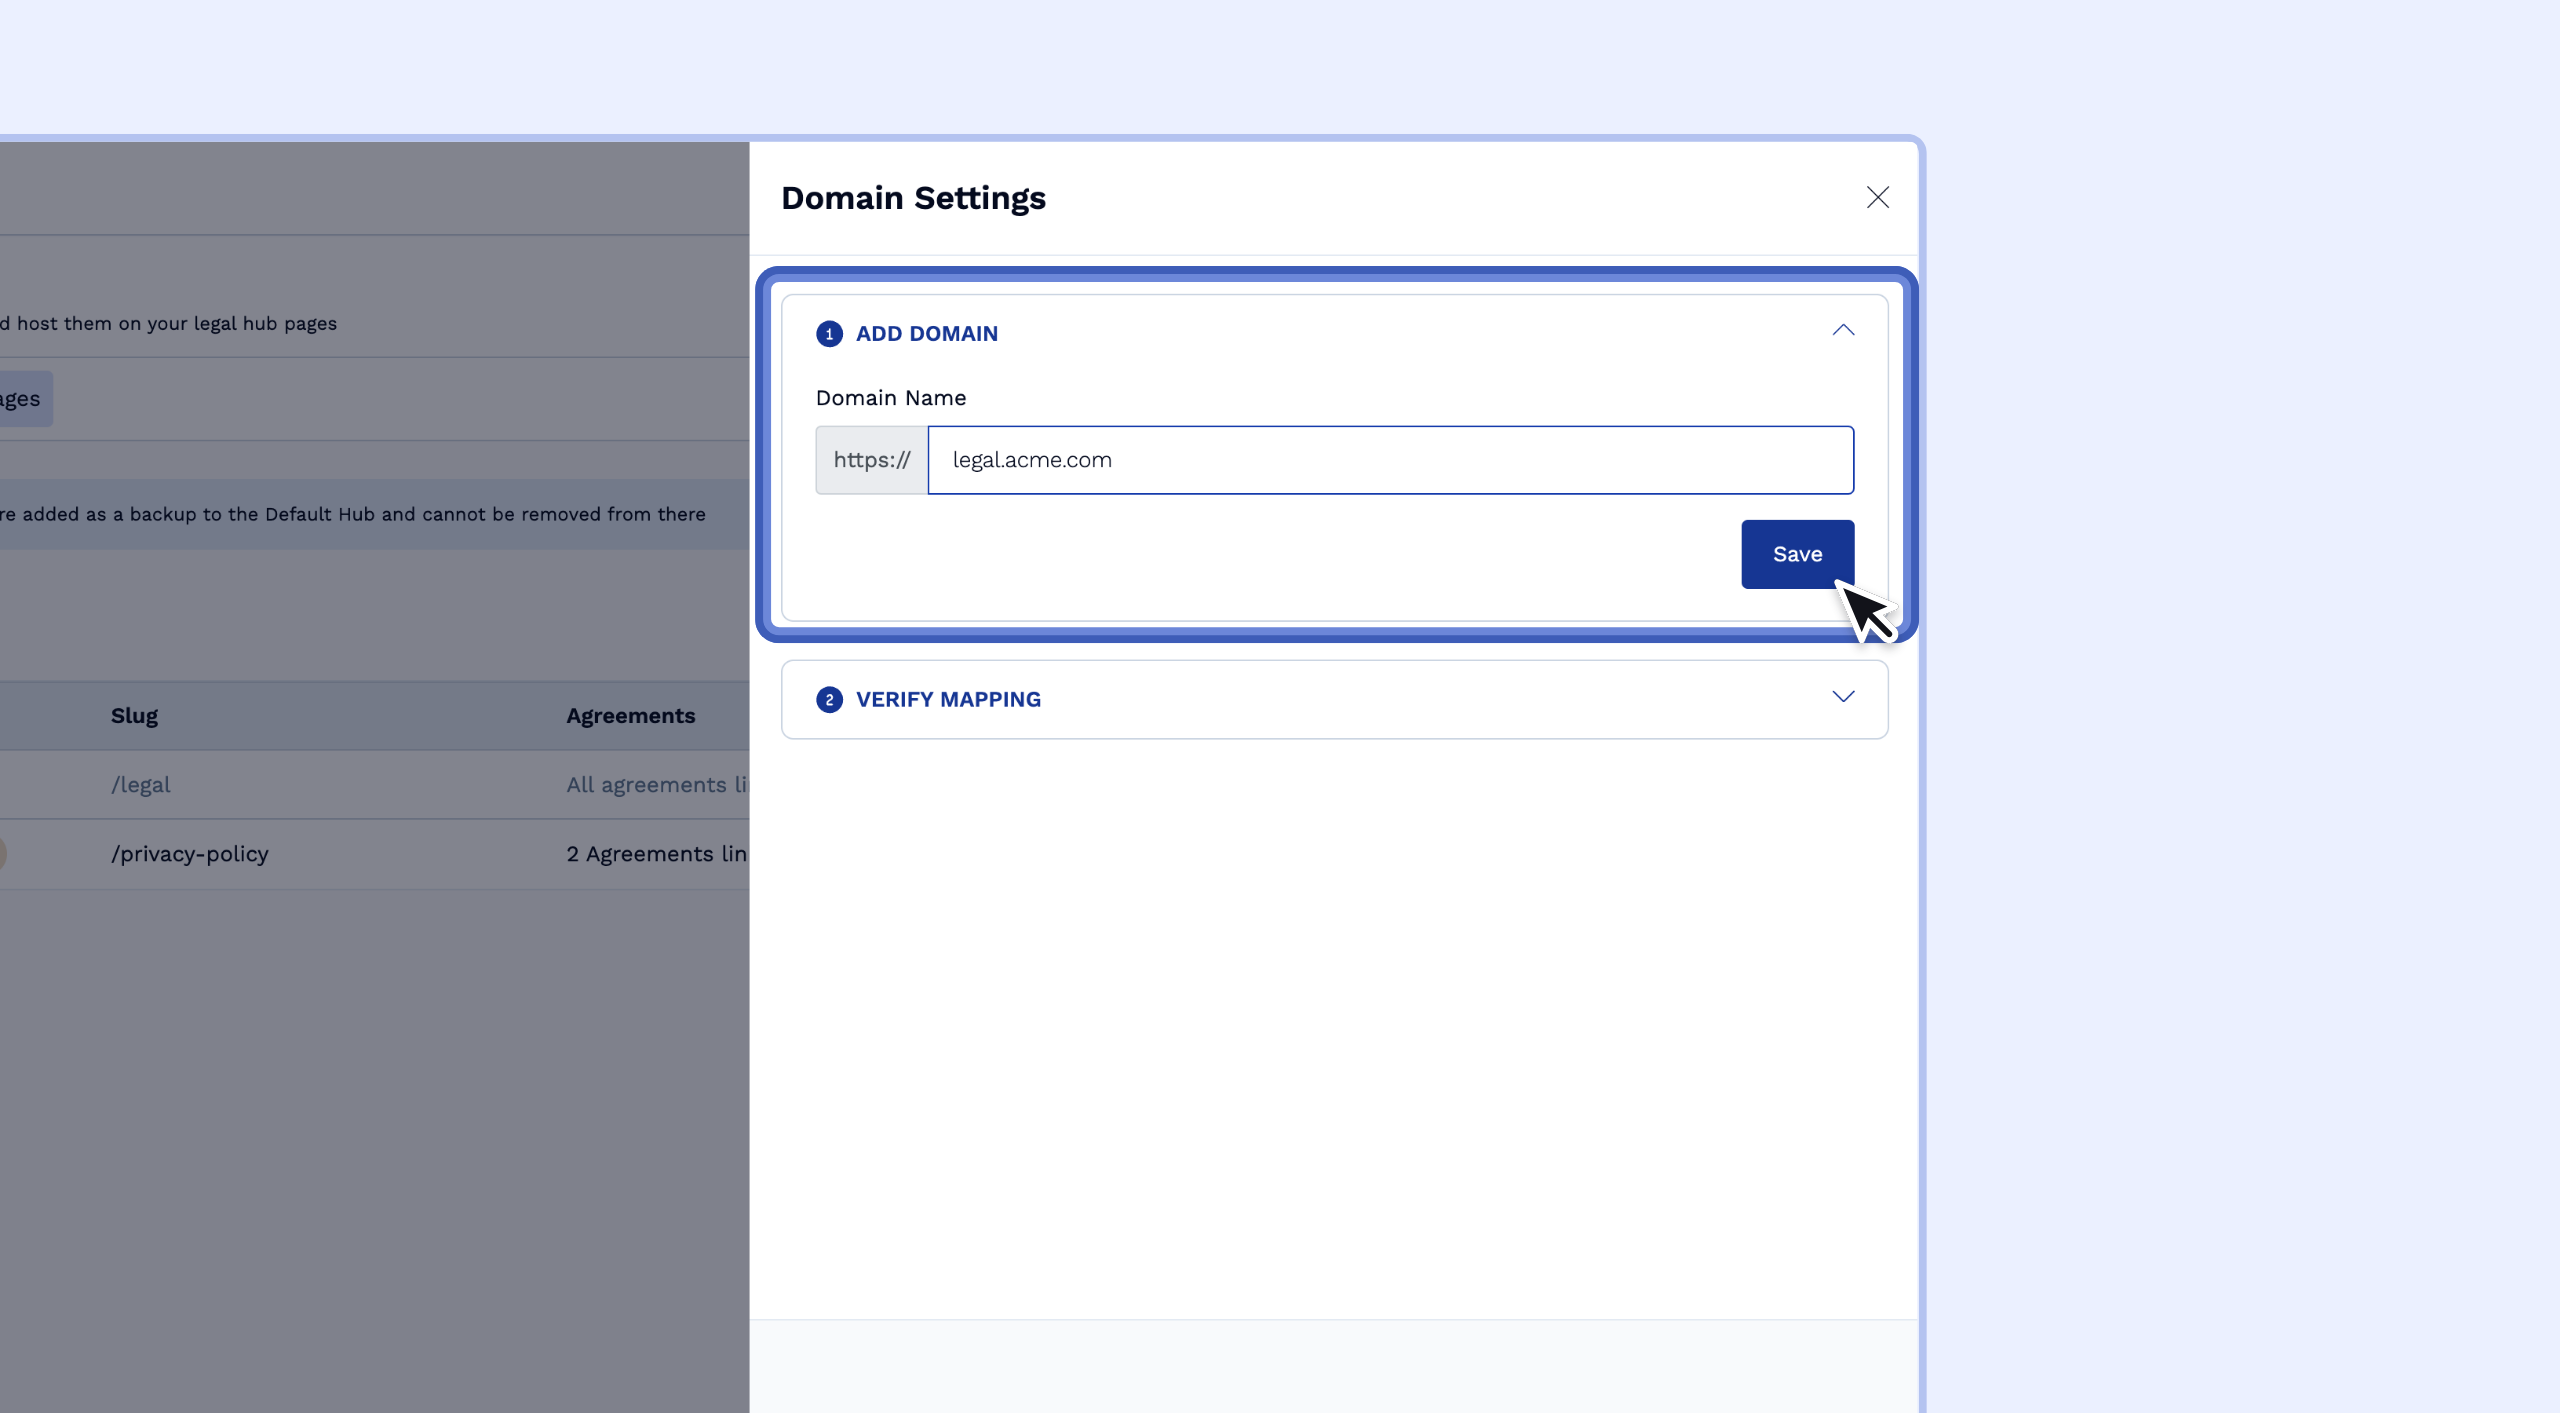Open the /privacy-policy slug row
This screenshot has width=2560, height=1413.
(189, 854)
